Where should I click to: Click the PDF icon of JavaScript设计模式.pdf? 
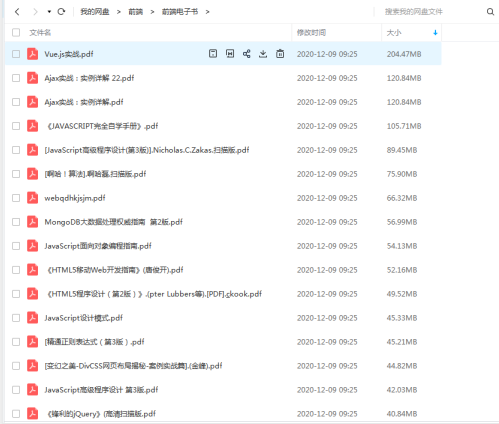pyautogui.click(x=32, y=318)
